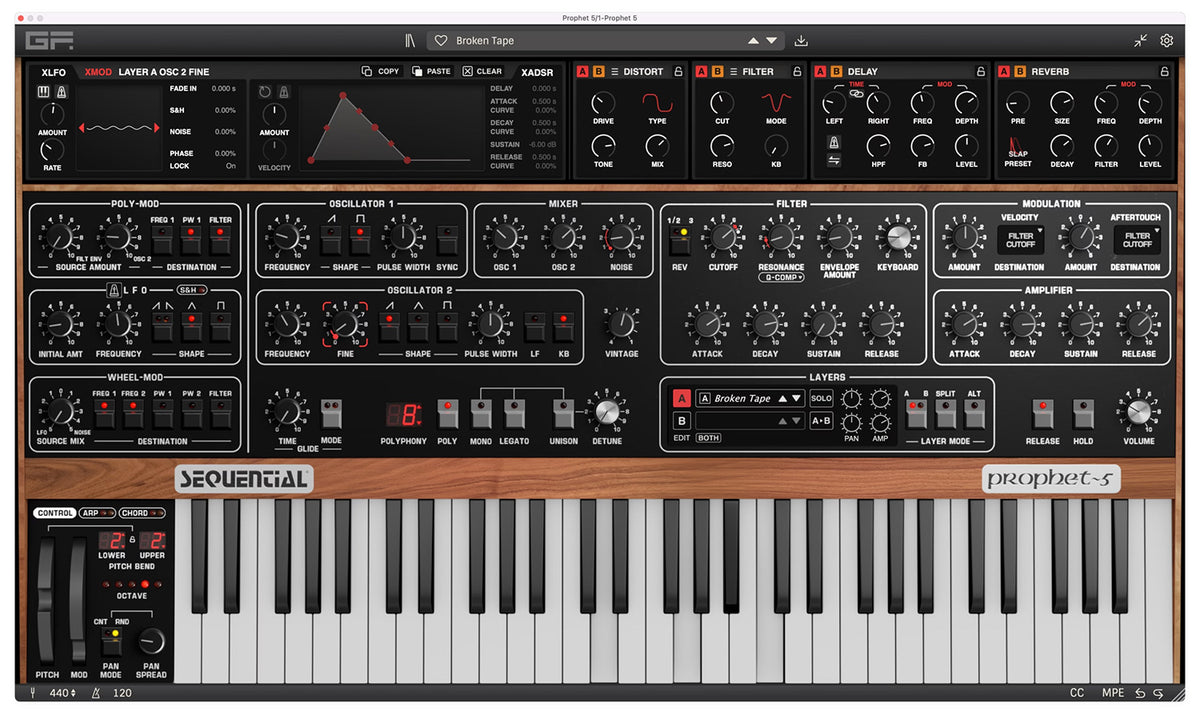Switch to the XLFO tab
1200x719 pixels.
tap(53, 72)
